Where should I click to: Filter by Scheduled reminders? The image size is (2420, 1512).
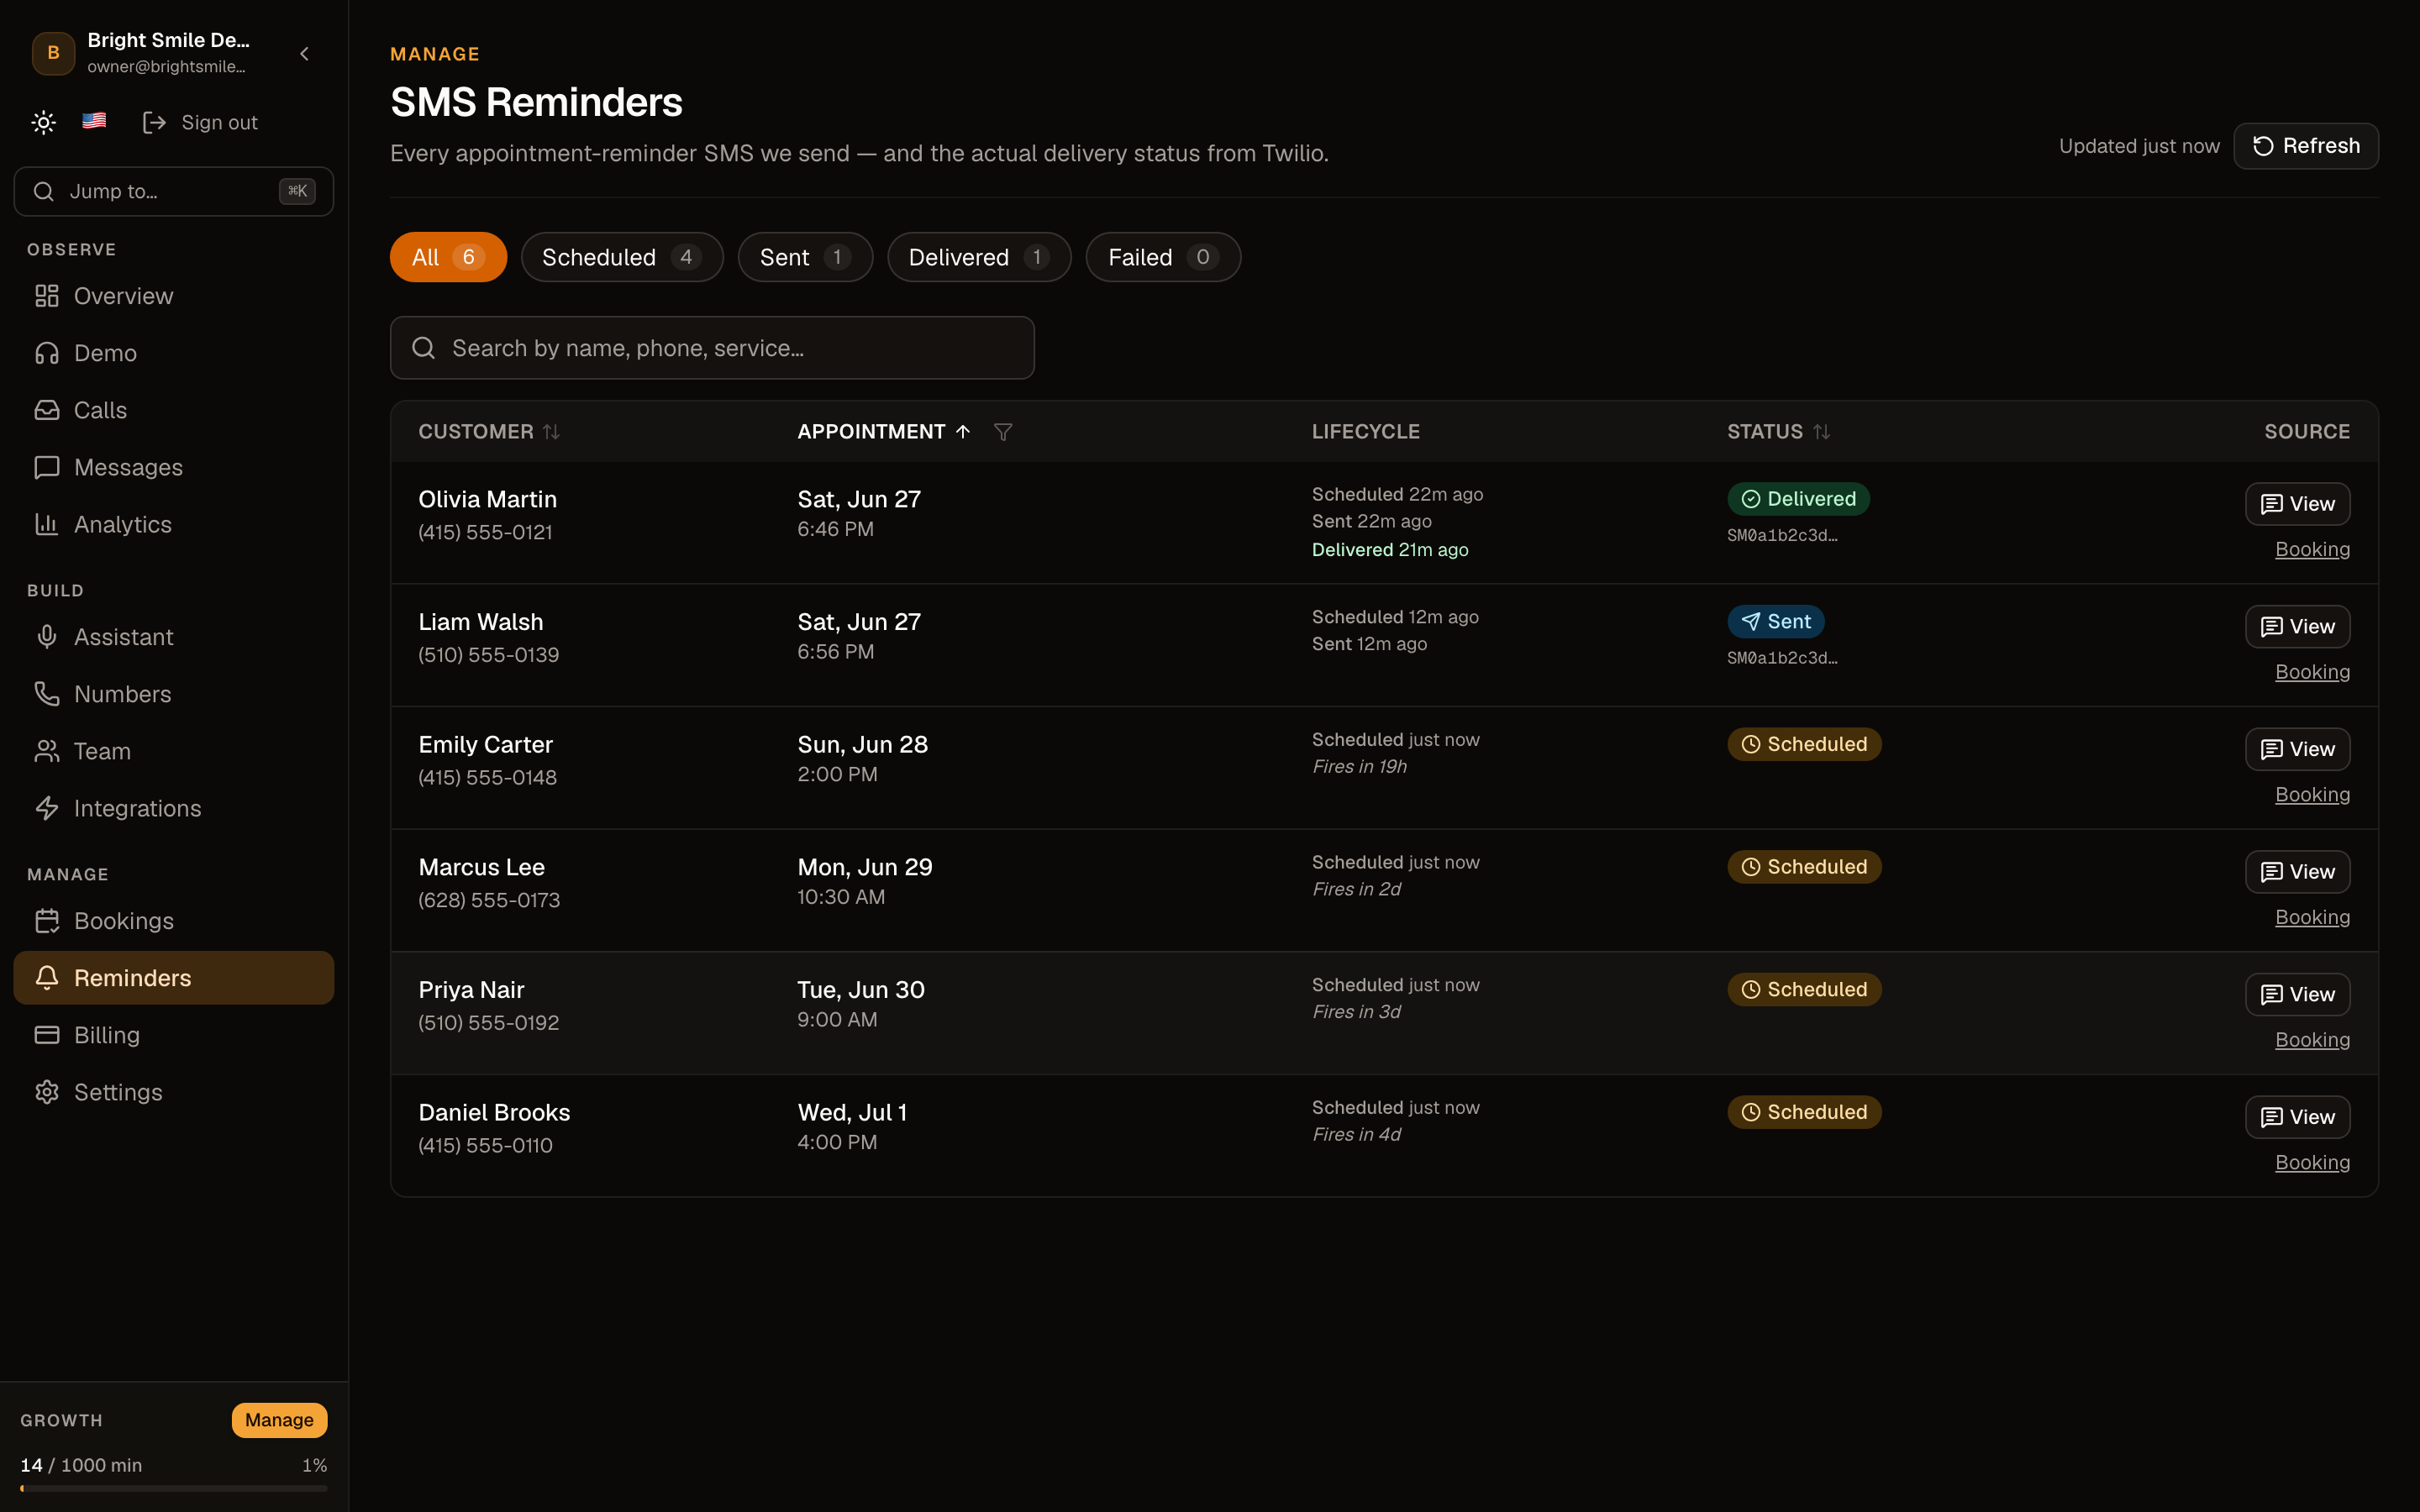click(622, 257)
